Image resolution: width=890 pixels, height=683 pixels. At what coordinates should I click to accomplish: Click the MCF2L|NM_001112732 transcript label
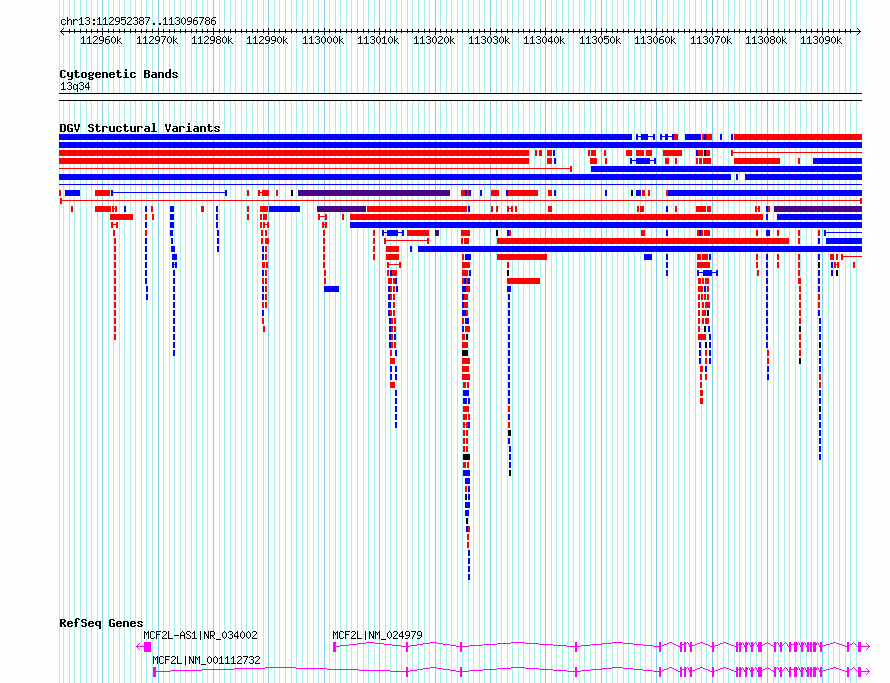click(207, 660)
